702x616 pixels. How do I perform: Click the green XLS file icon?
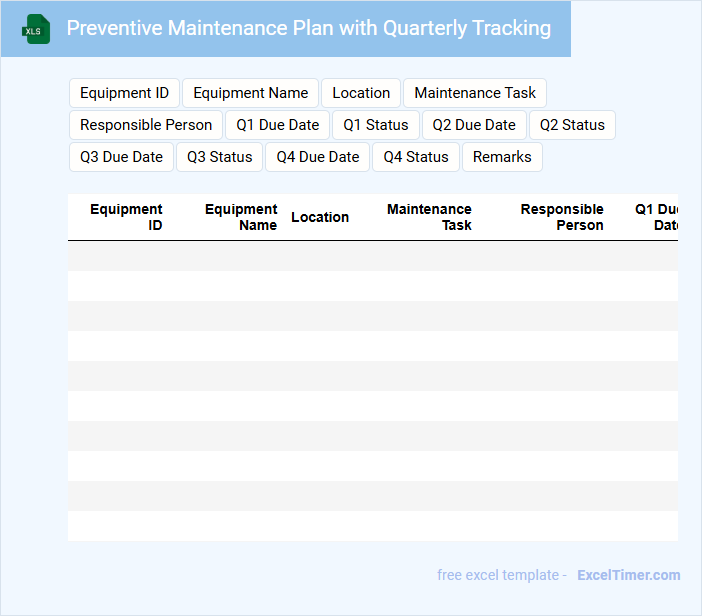click(37, 29)
